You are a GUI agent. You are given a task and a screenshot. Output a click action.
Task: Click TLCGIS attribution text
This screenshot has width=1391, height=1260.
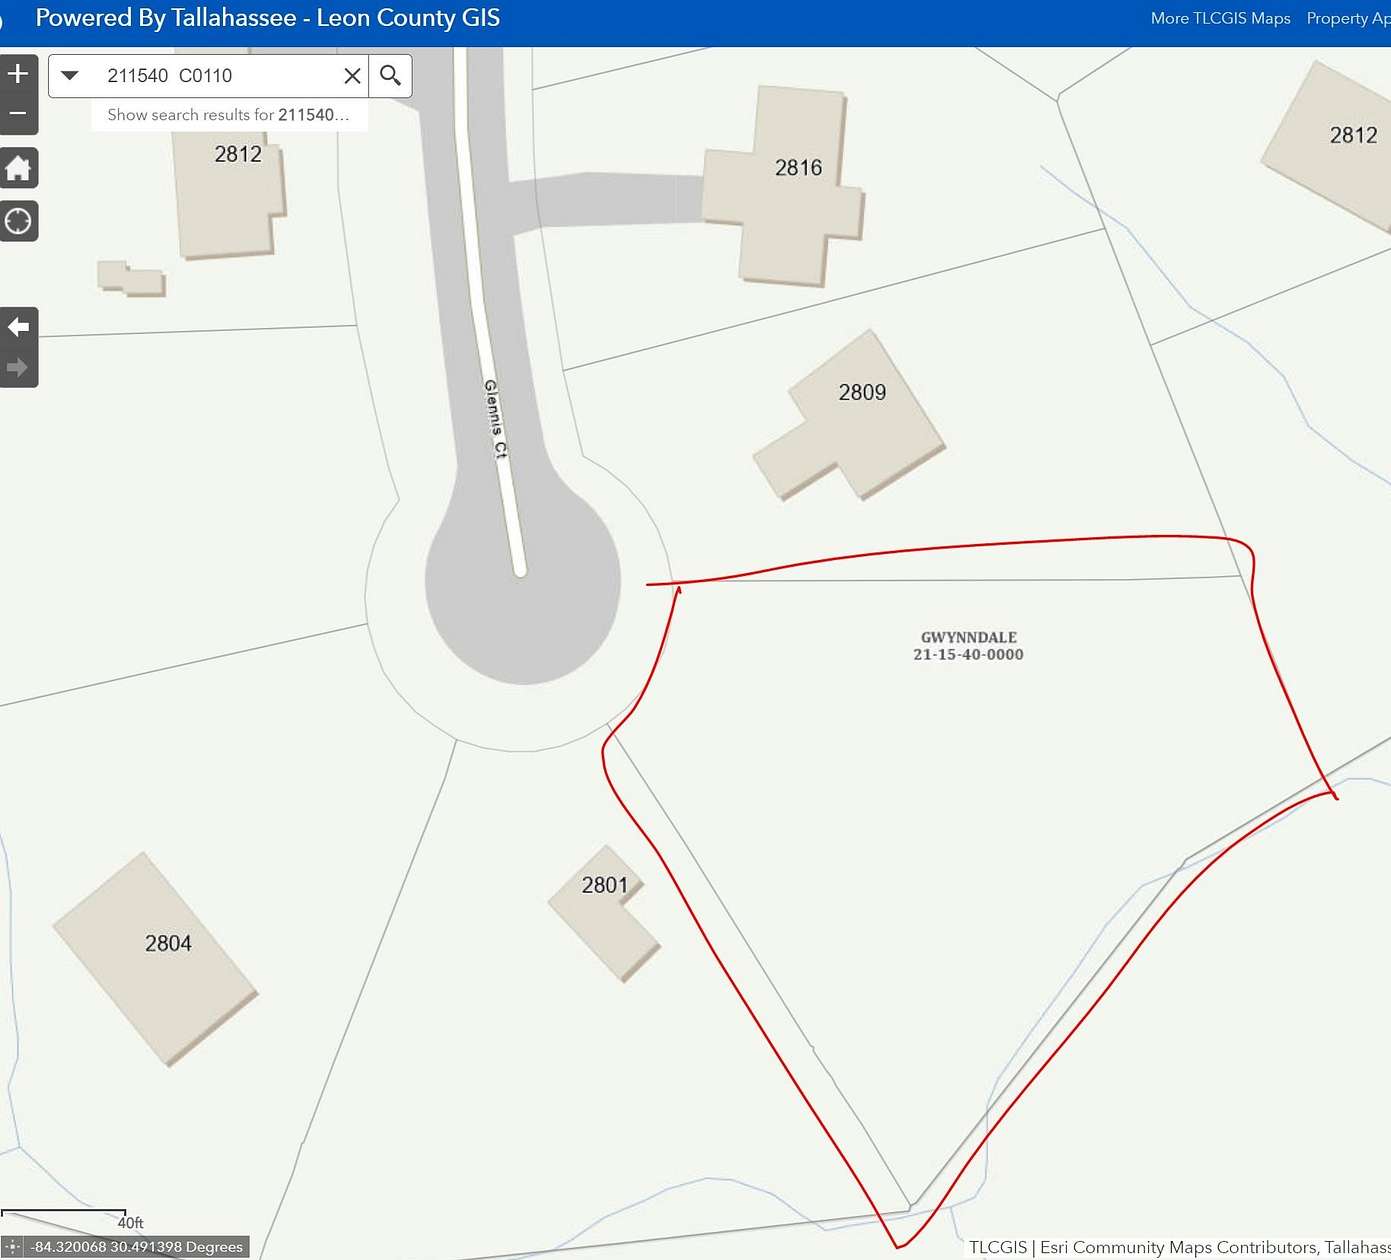pos(997,1247)
